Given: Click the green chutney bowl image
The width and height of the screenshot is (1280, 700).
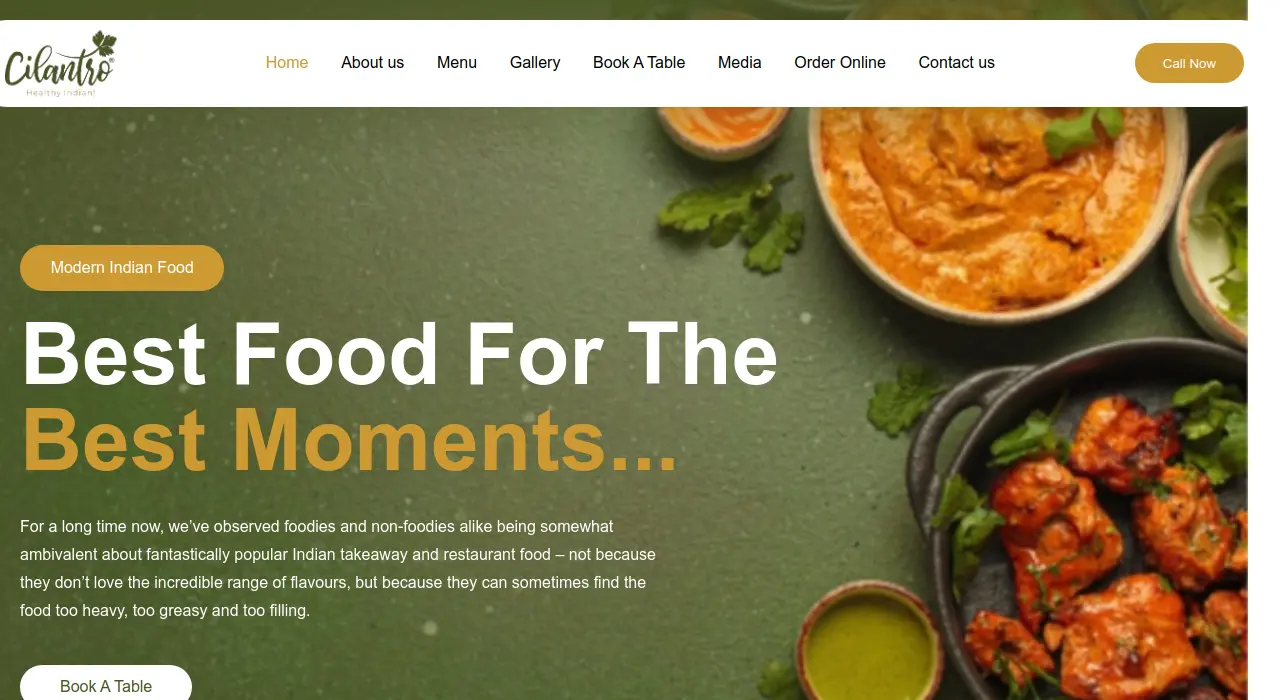Looking at the screenshot, I should click(868, 642).
